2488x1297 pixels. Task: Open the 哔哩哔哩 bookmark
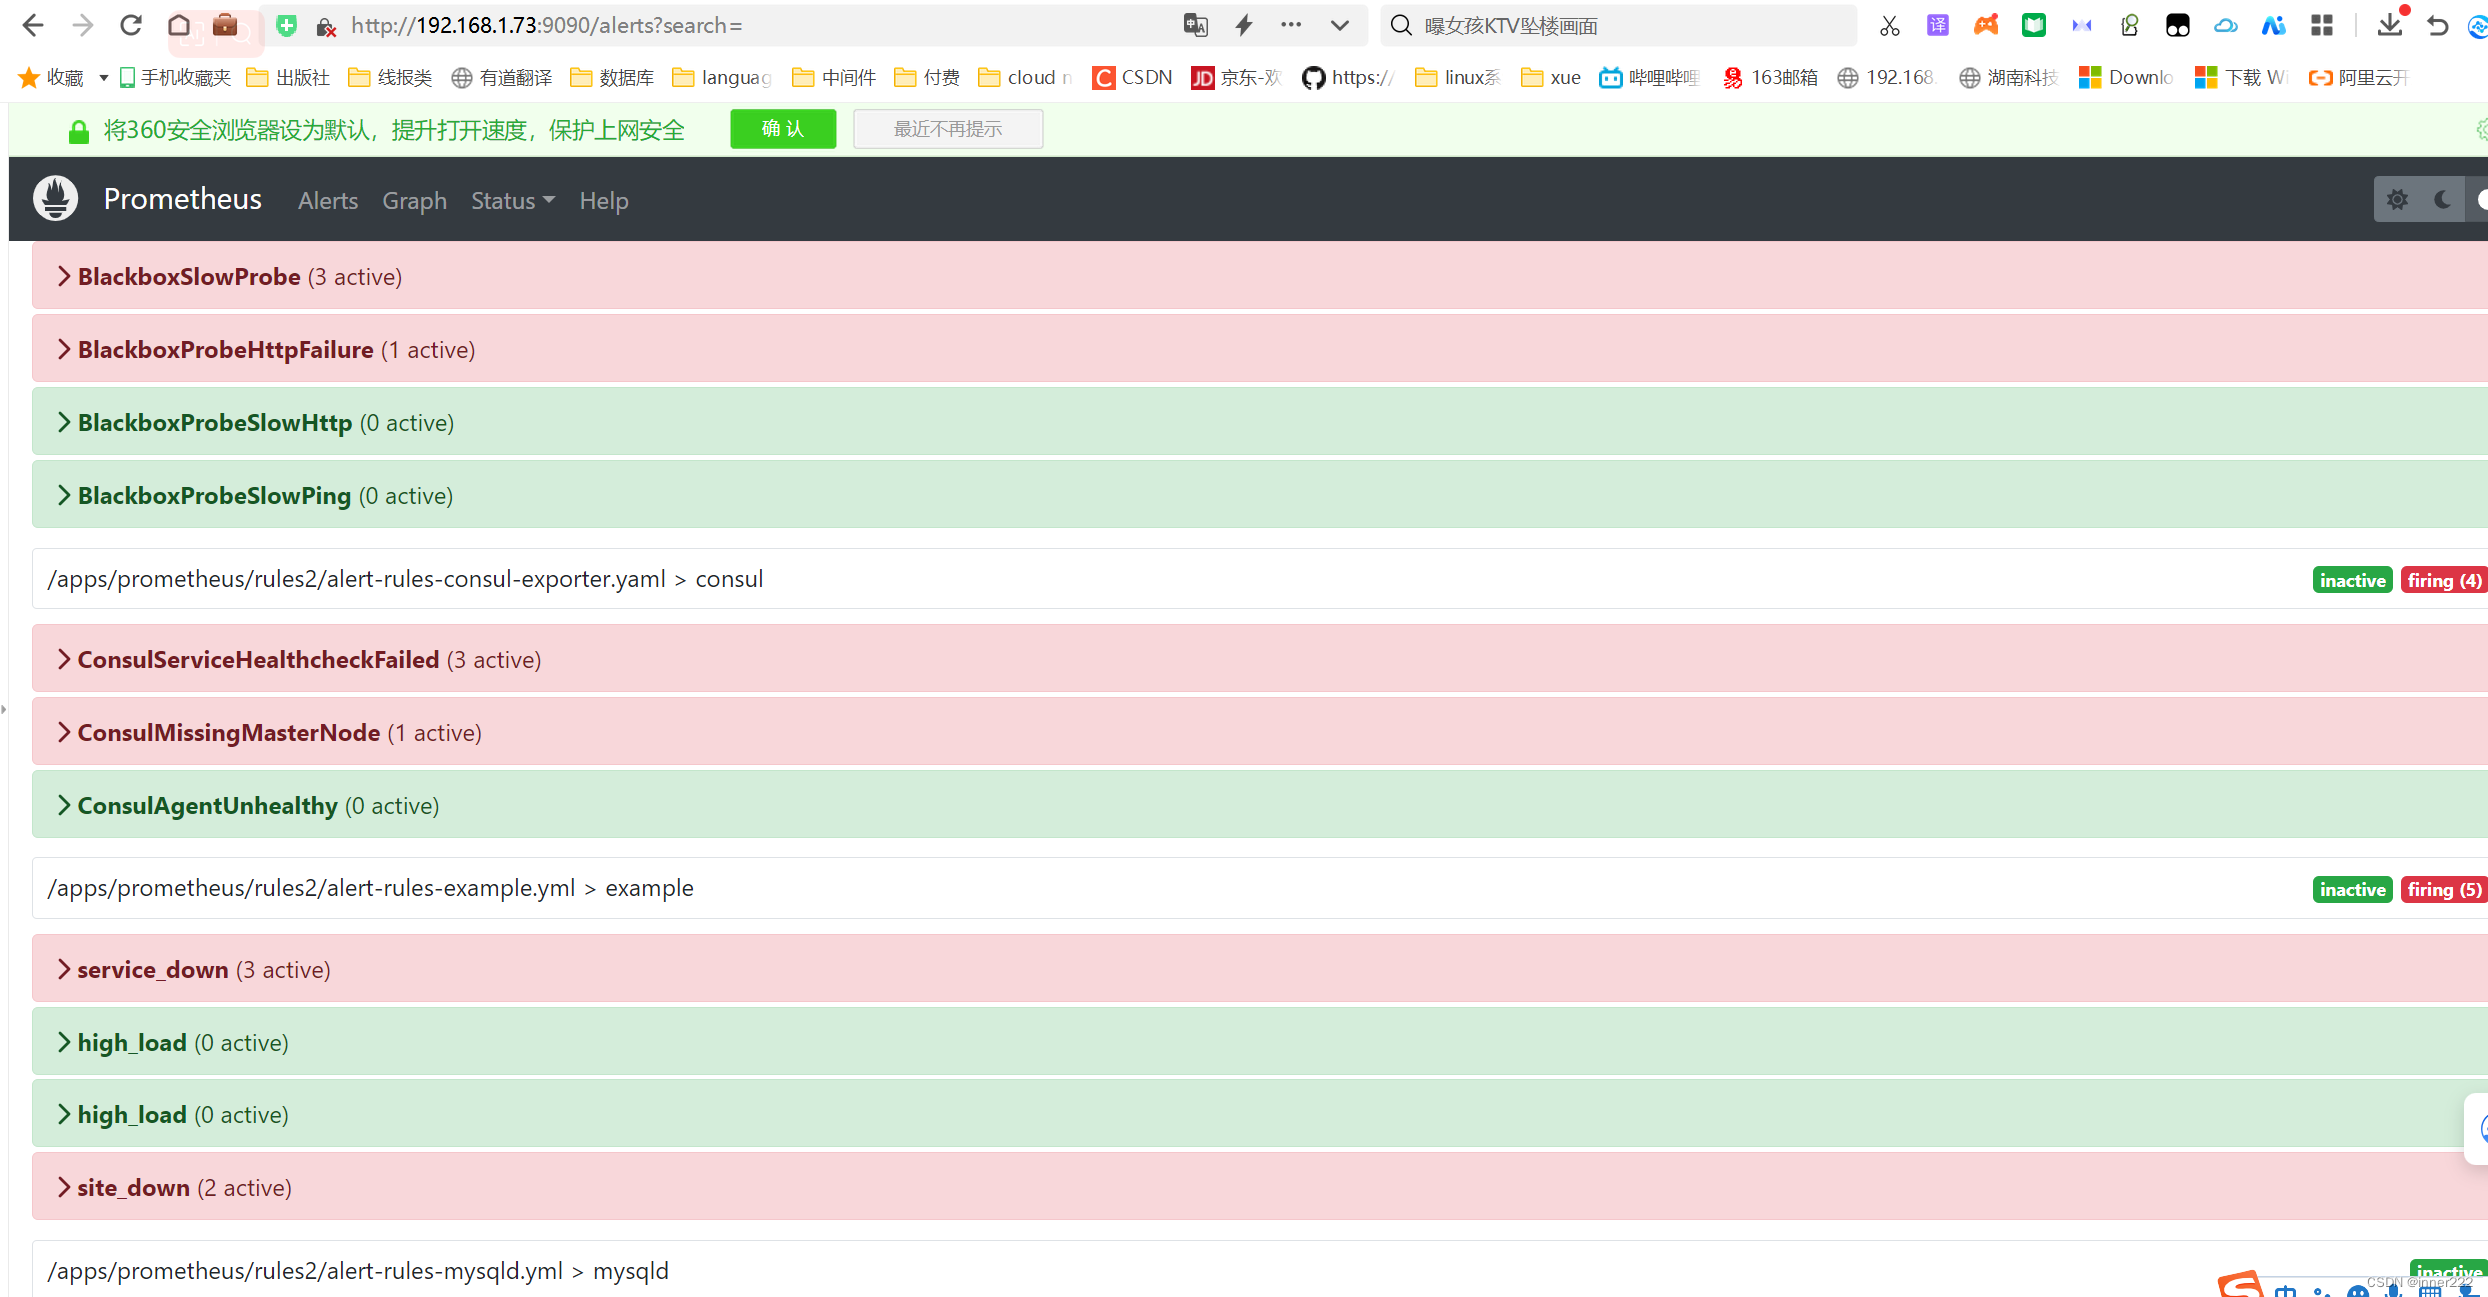click(1649, 77)
